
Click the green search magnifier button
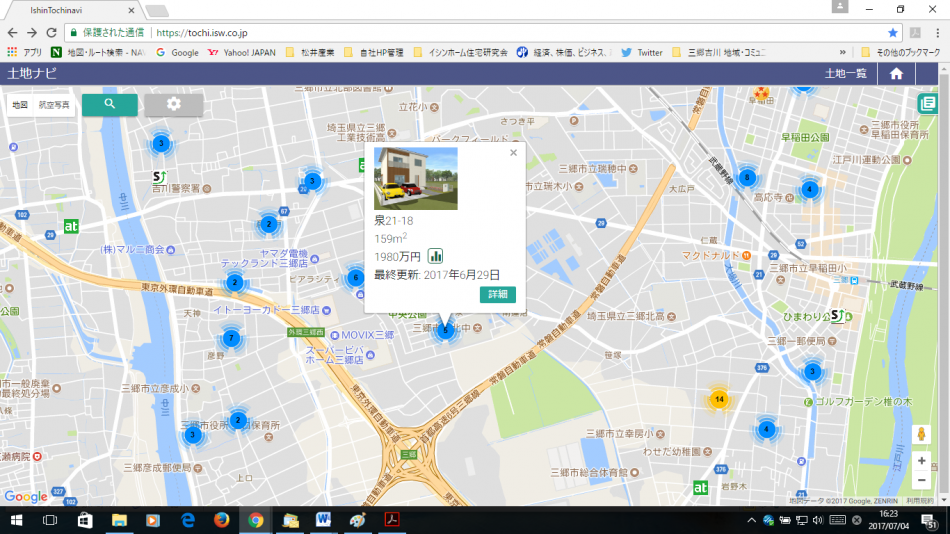point(110,104)
